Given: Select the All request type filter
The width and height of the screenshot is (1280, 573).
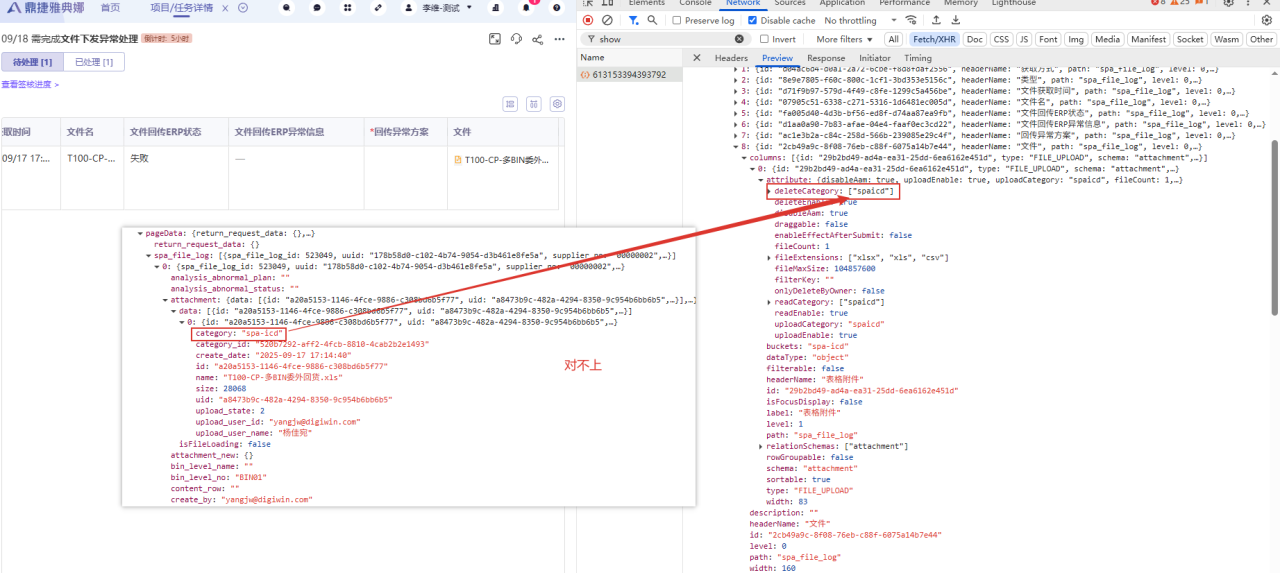Looking at the screenshot, I should pos(893,39).
